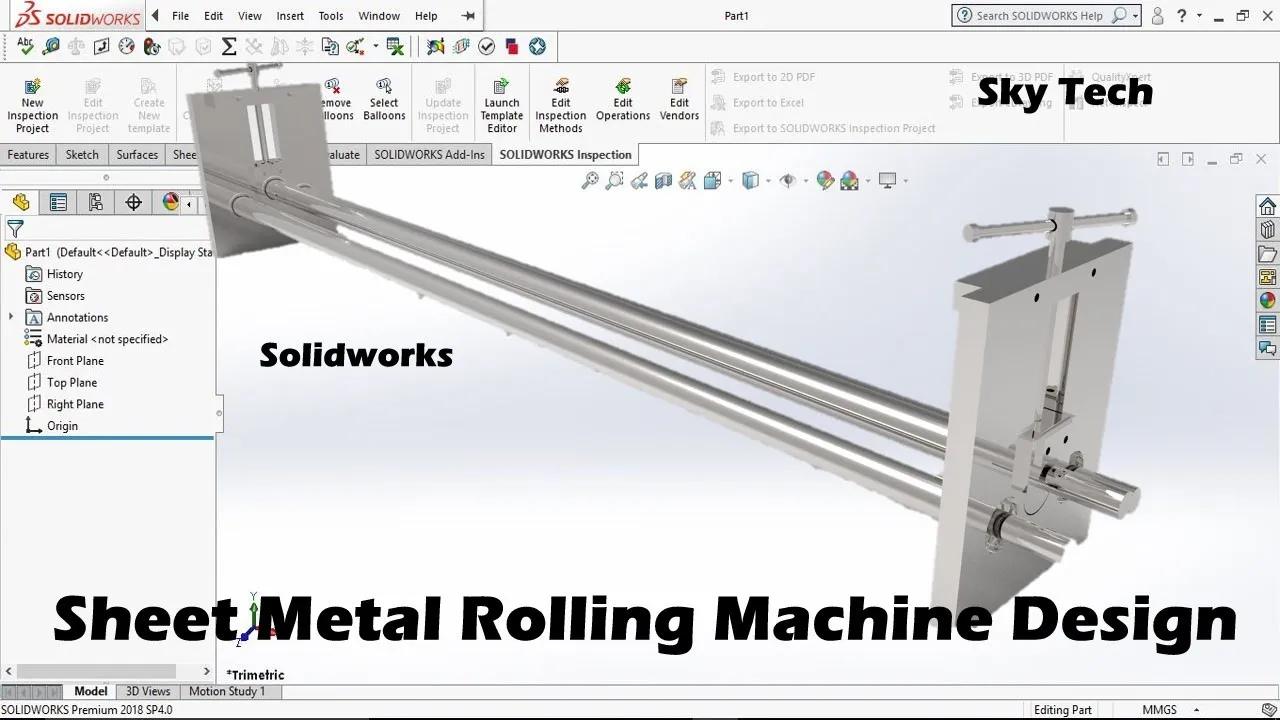The height and width of the screenshot is (720, 1280).
Task: Open Edit Vendors
Action: 679,99
